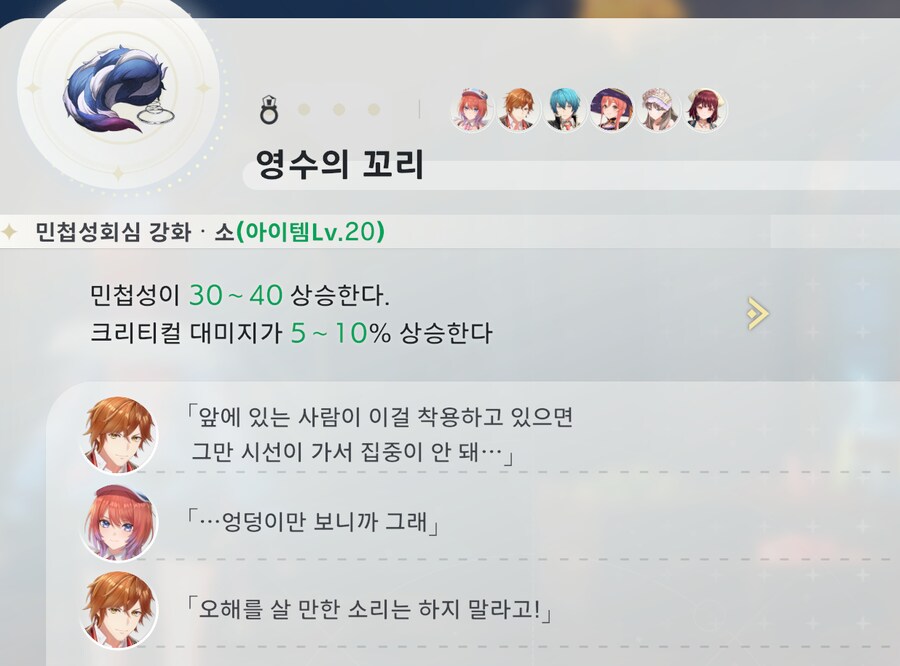
Task: Select the orange-haired boy avatar in top row
Action: [x=518, y=109]
